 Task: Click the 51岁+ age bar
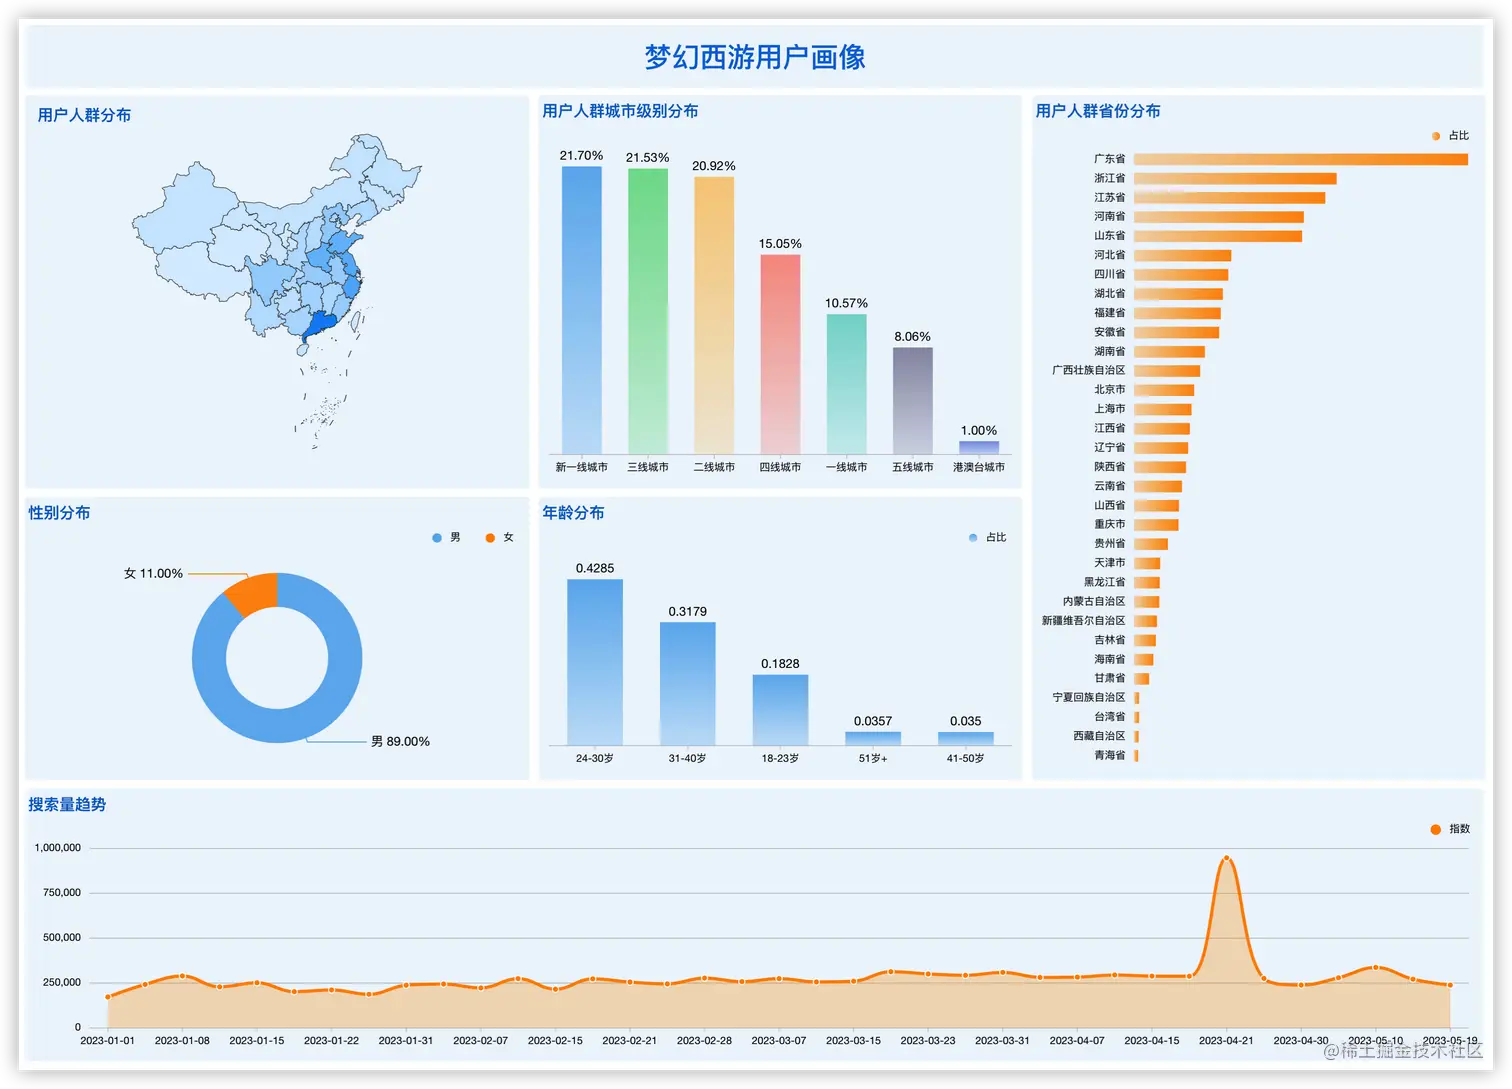point(873,738)
